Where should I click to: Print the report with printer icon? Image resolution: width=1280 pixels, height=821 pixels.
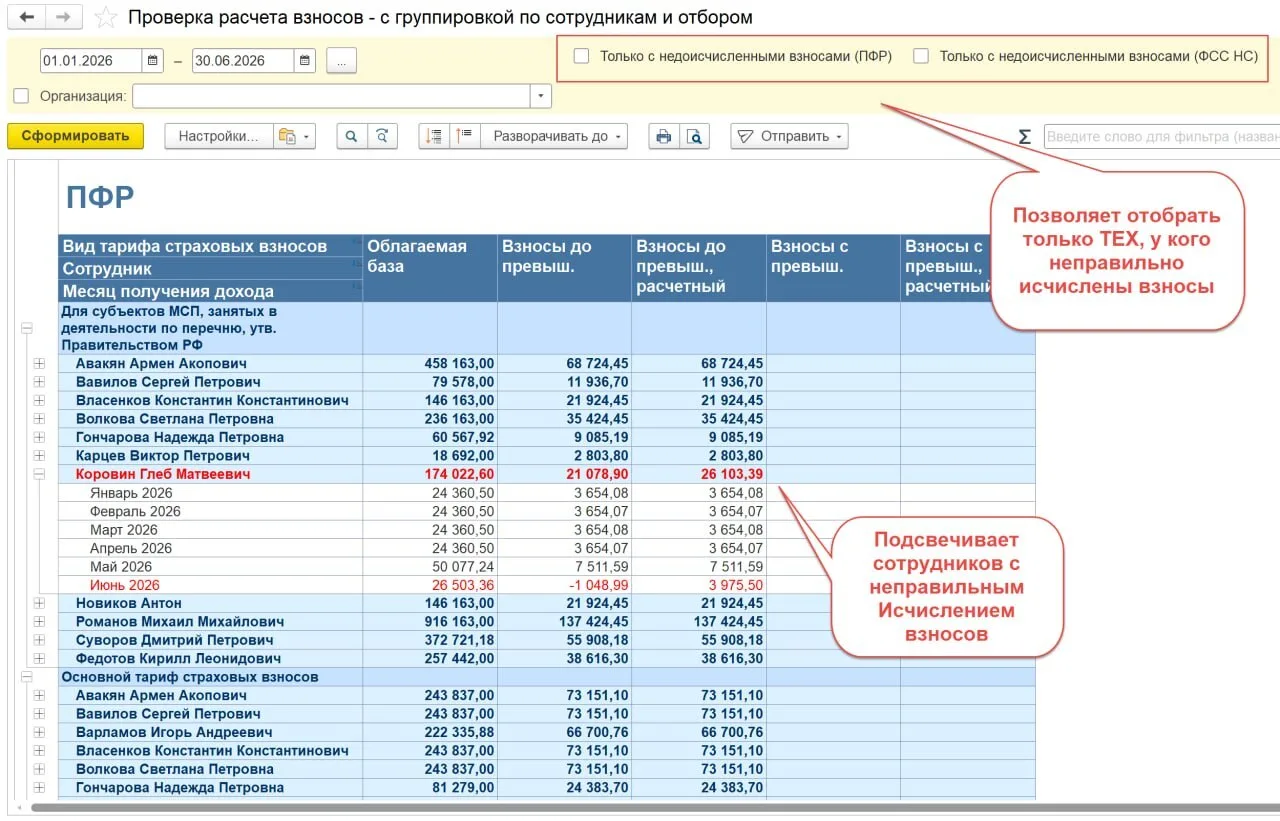[663, 137]
